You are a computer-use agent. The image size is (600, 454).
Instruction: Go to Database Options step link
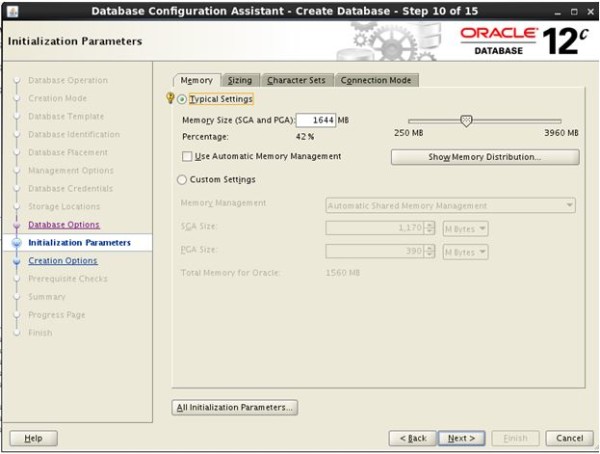tap(64, 225)
